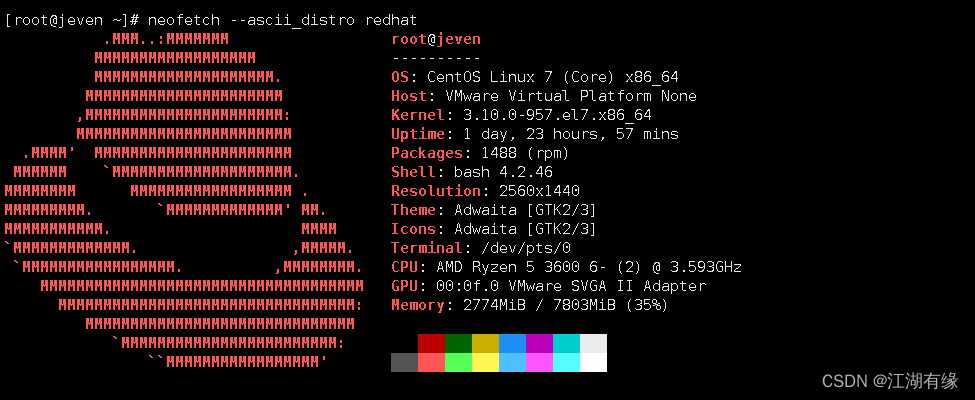
Task: Click the bright red color block
Action: click(x=432, y=362)
